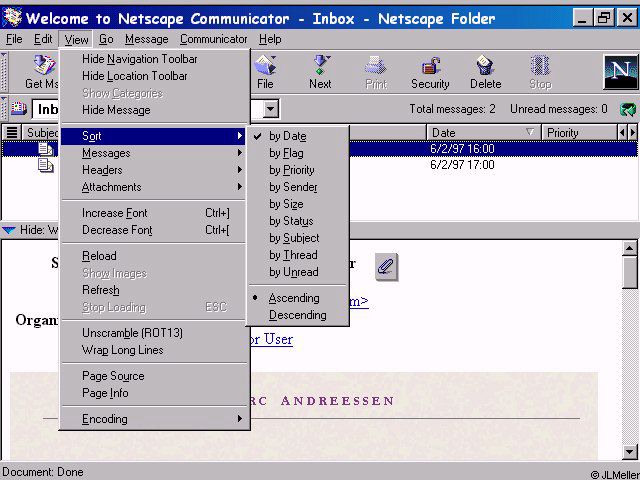Click the Netscape window title bar icon

coord(12,17)
